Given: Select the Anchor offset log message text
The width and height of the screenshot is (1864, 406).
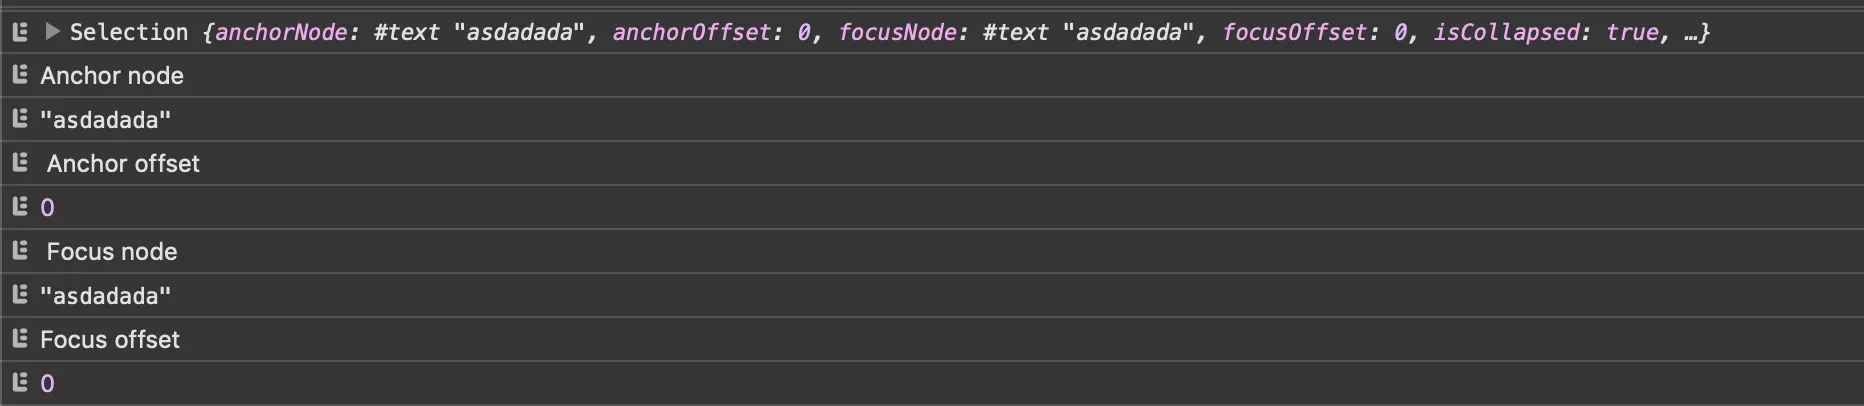Looking at the screenshot, I should (x=123, y=164).
